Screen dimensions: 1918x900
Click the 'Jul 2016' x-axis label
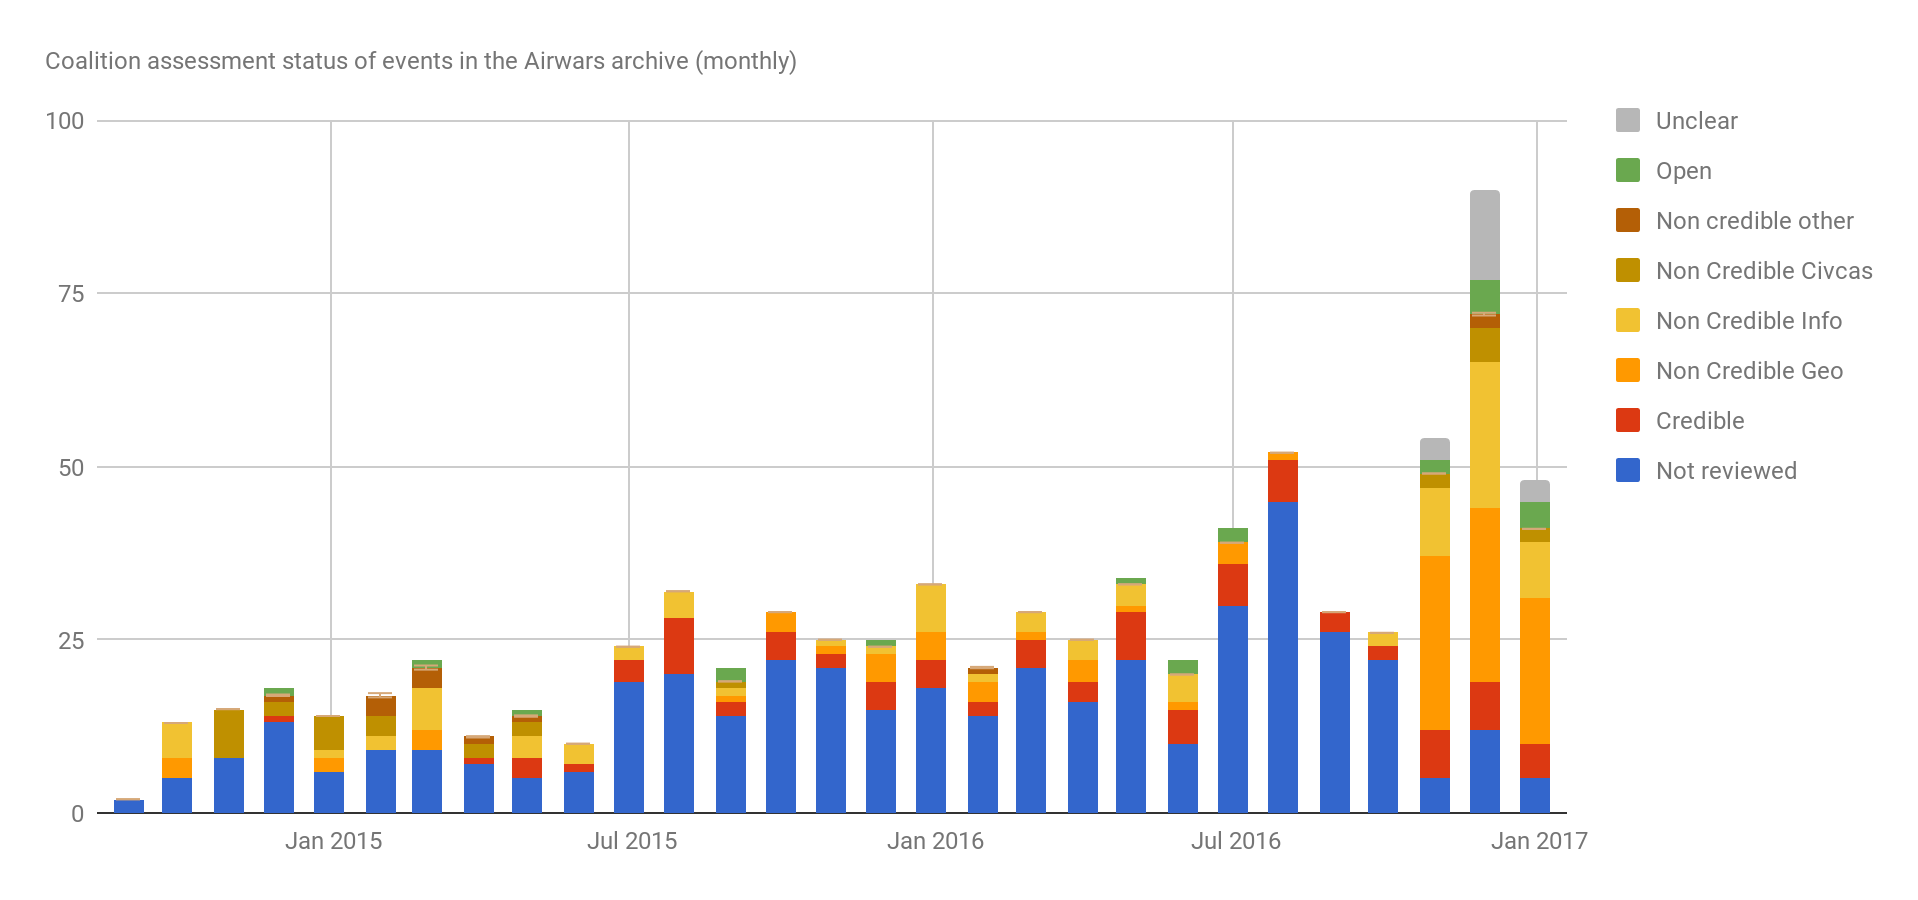tap(1235, 841)
